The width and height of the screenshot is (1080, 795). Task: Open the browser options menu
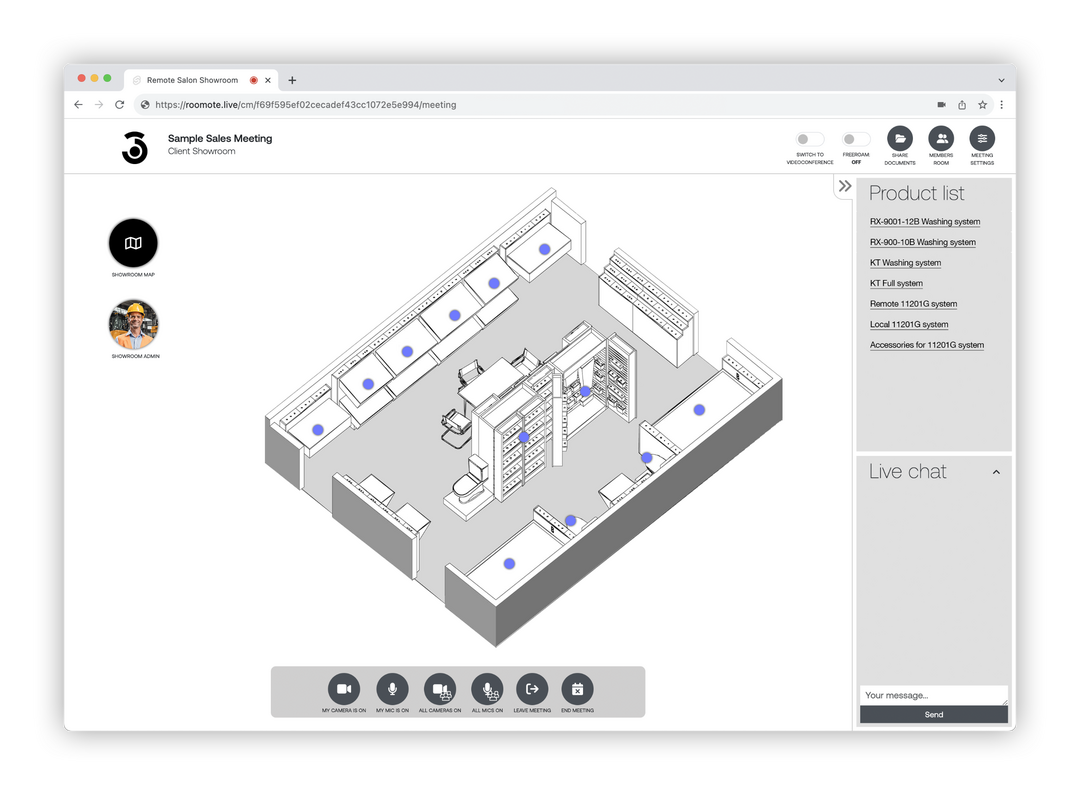[x=1001, y=104]
